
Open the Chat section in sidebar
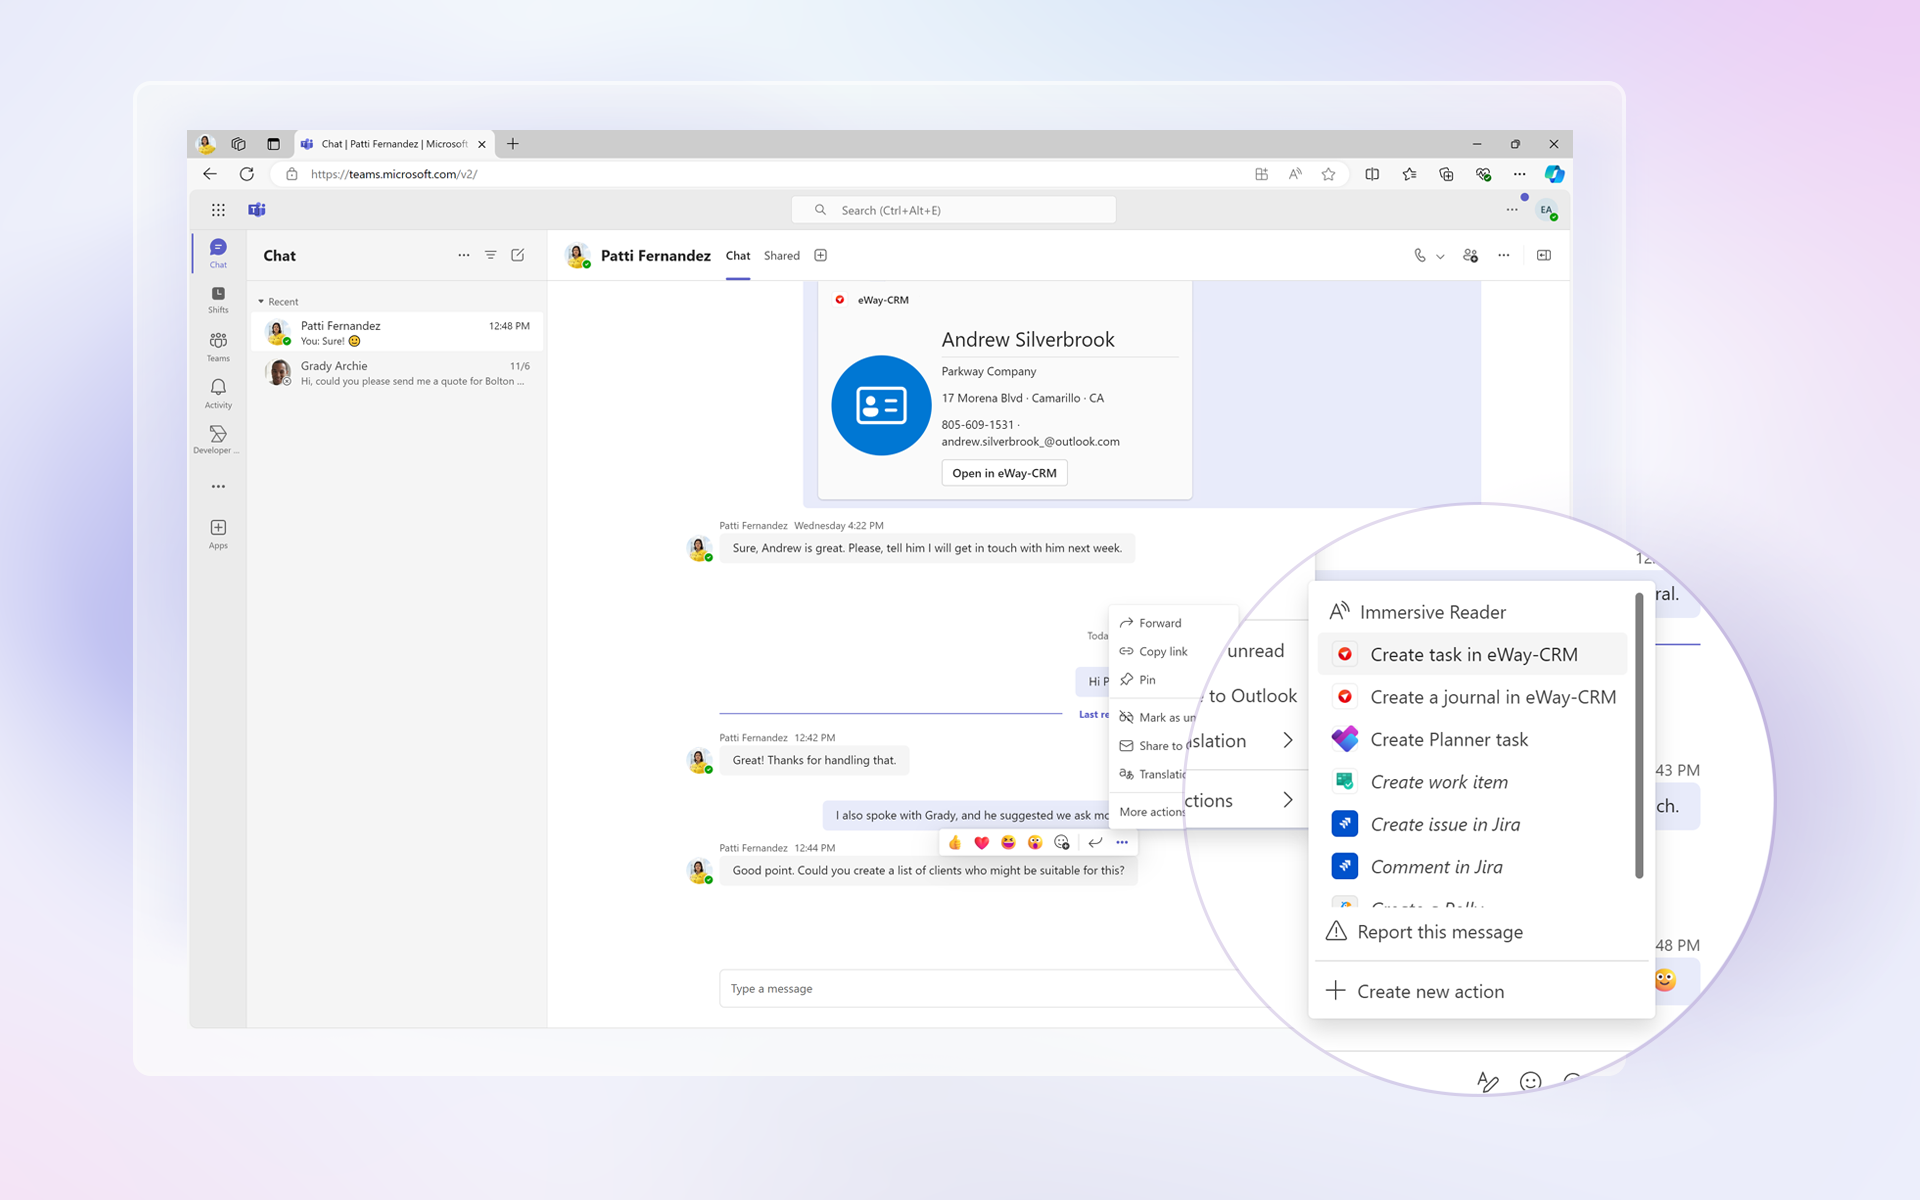(x=218, y=253)
